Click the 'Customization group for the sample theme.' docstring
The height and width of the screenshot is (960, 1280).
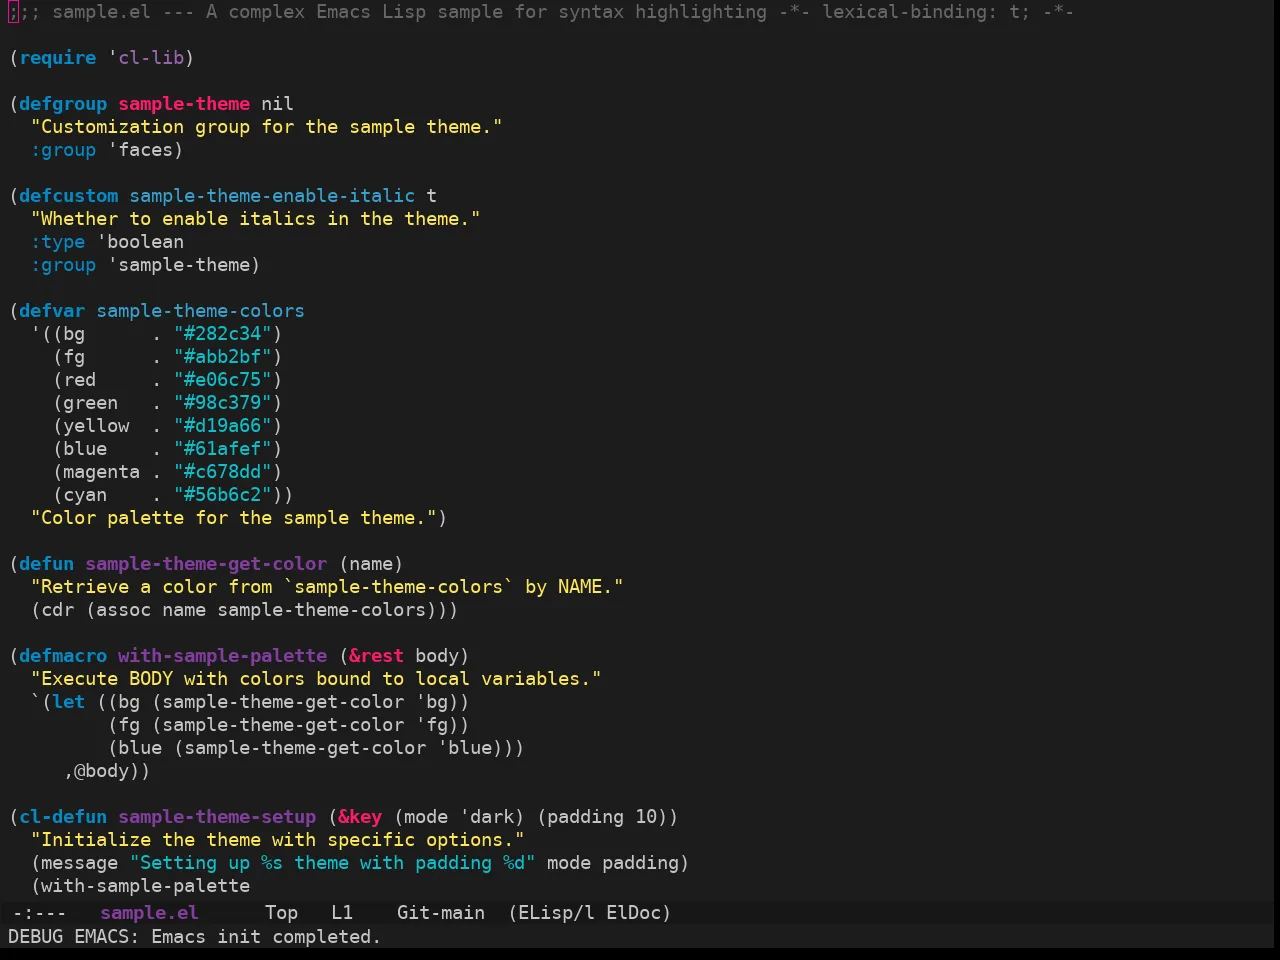click(x=267, y=127)
